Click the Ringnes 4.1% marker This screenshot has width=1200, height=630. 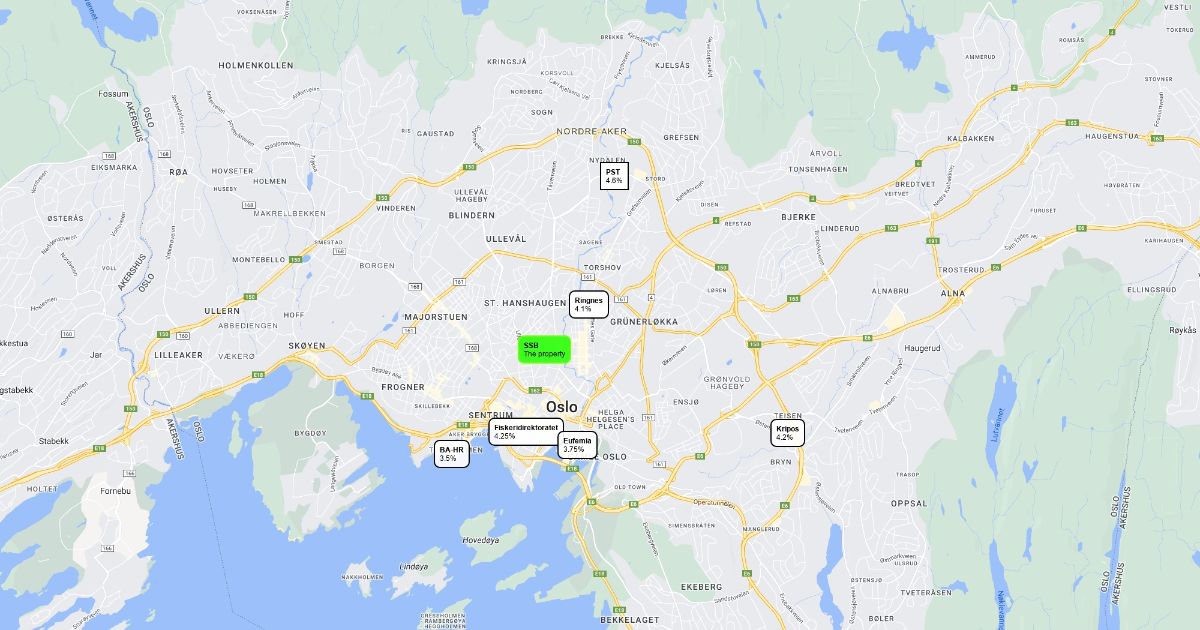[589, 305]
